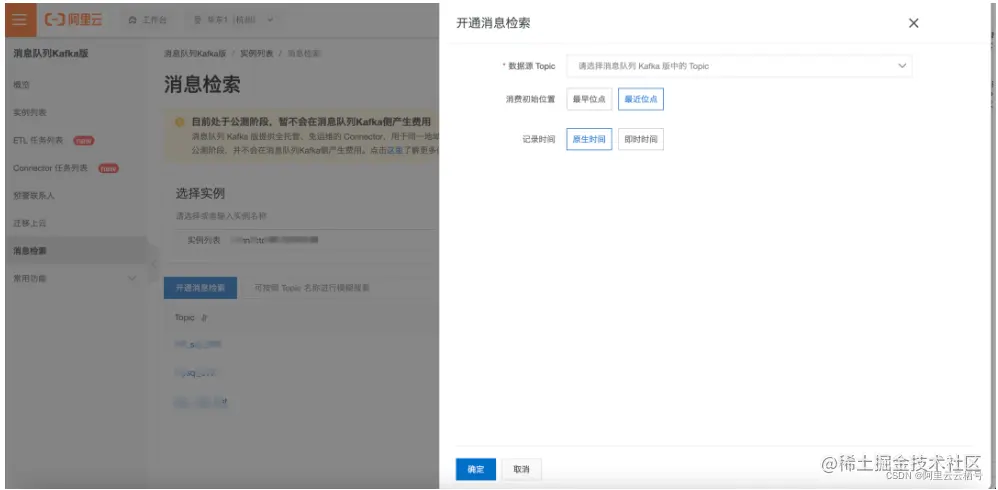Click the 消费初始位置 label
This screenshot has height=490, width=998.
tap(530, 99)
